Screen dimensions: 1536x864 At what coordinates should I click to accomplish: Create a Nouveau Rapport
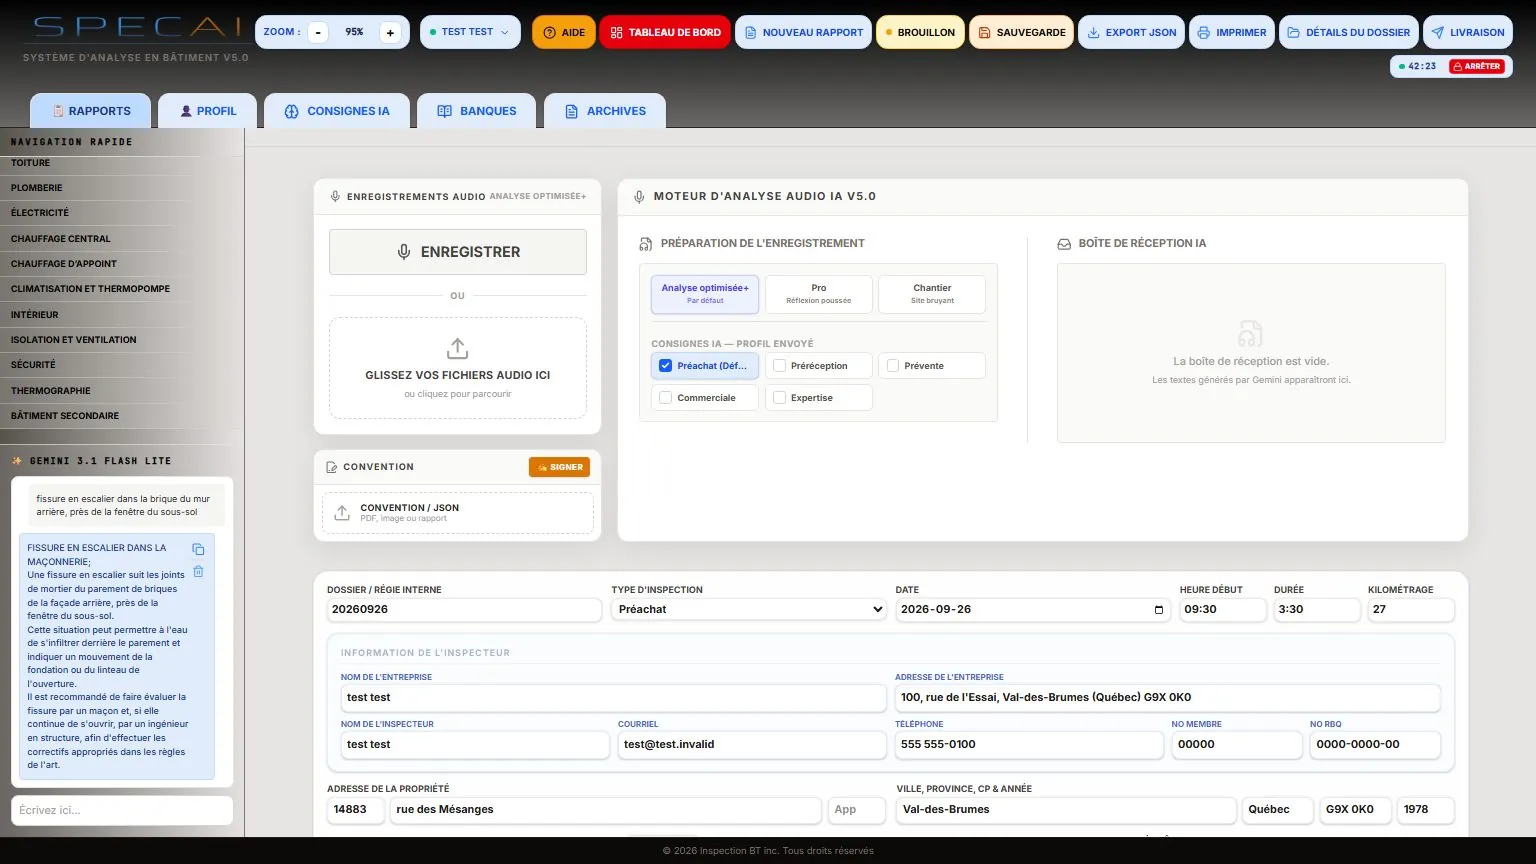(x=803, y=32)
